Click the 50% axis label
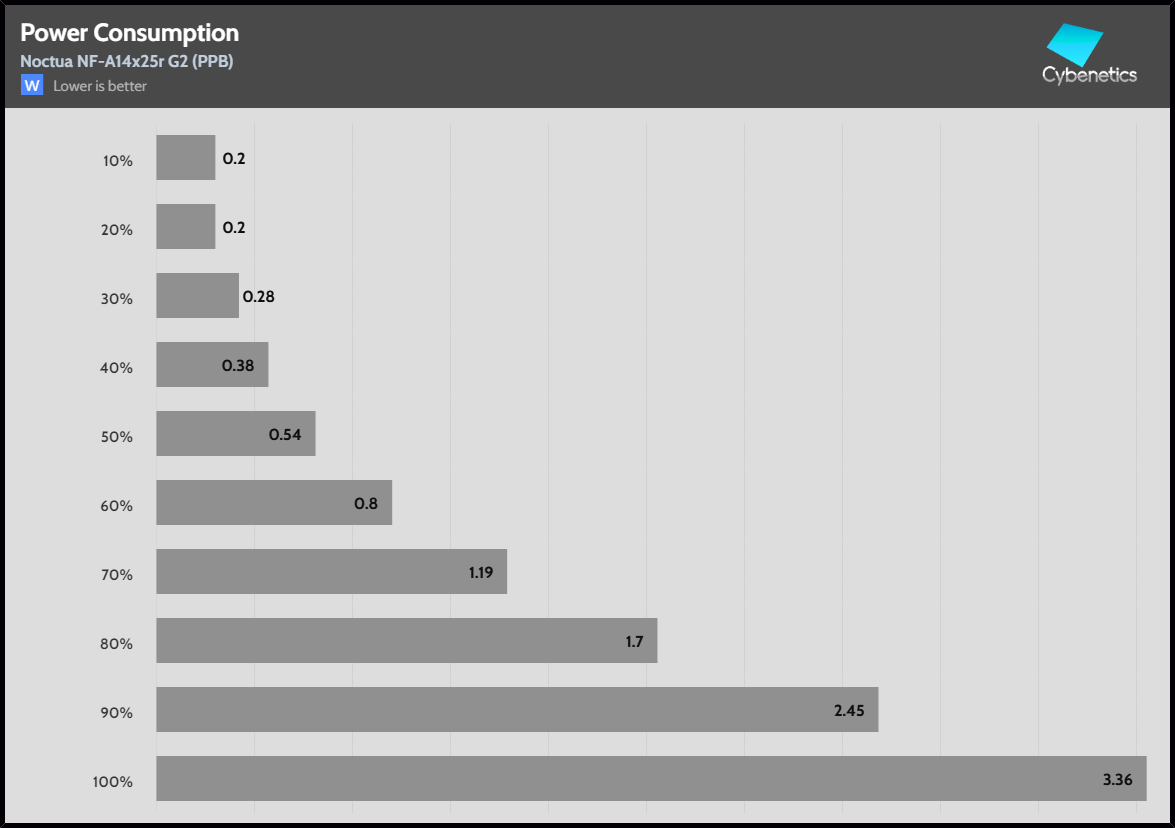The height and width of the screenshot is (828, 1175). point(116,437)
